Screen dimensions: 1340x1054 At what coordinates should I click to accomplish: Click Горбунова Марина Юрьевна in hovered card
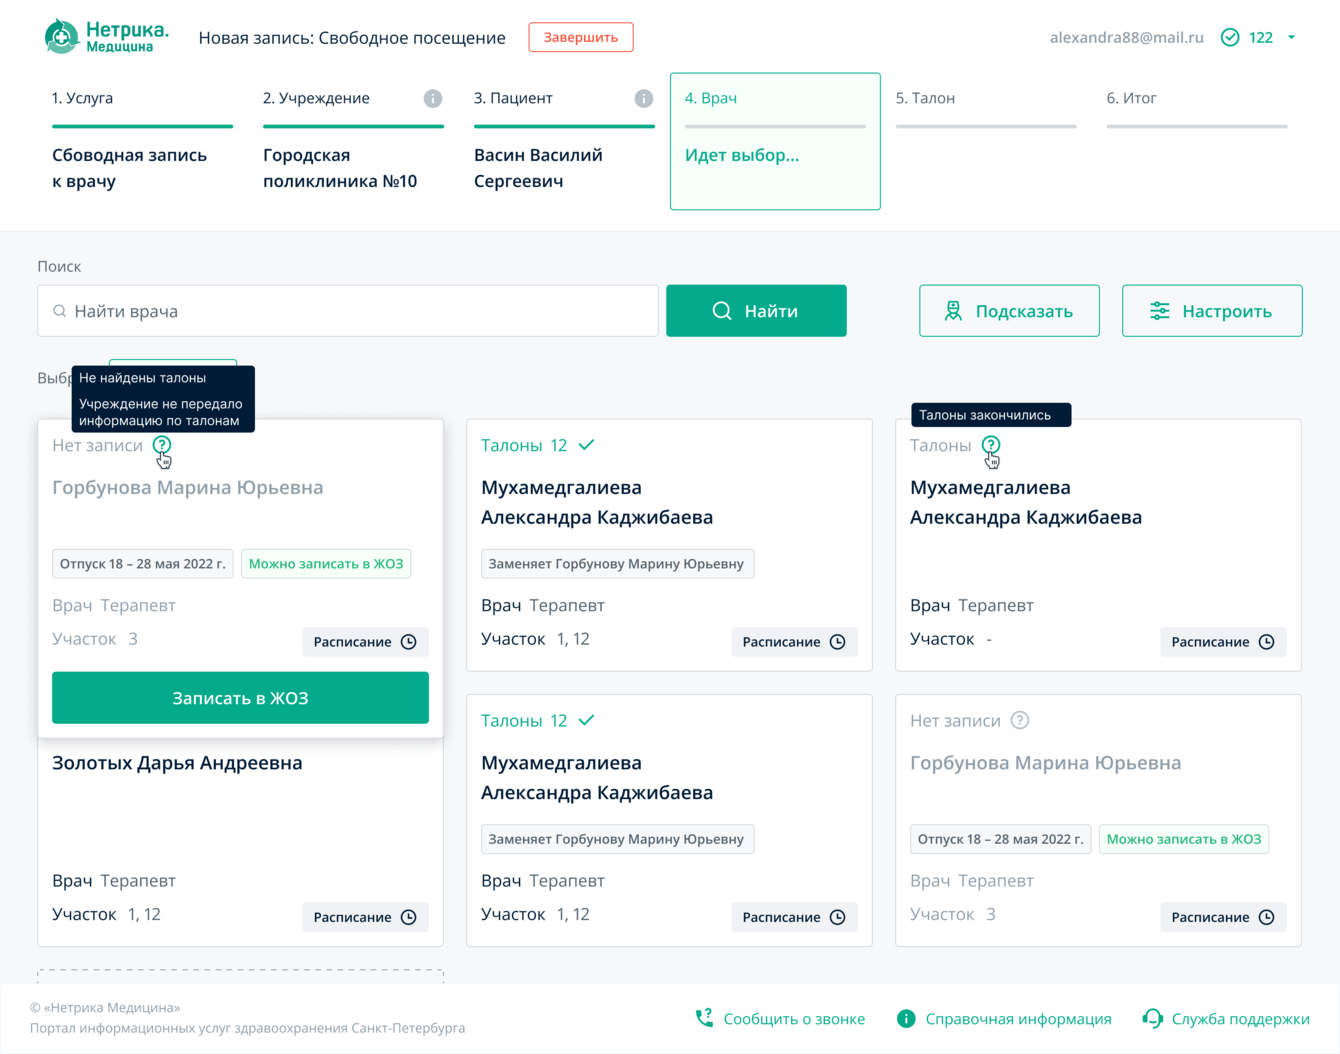pyautogui.click(x=188, y=488)
